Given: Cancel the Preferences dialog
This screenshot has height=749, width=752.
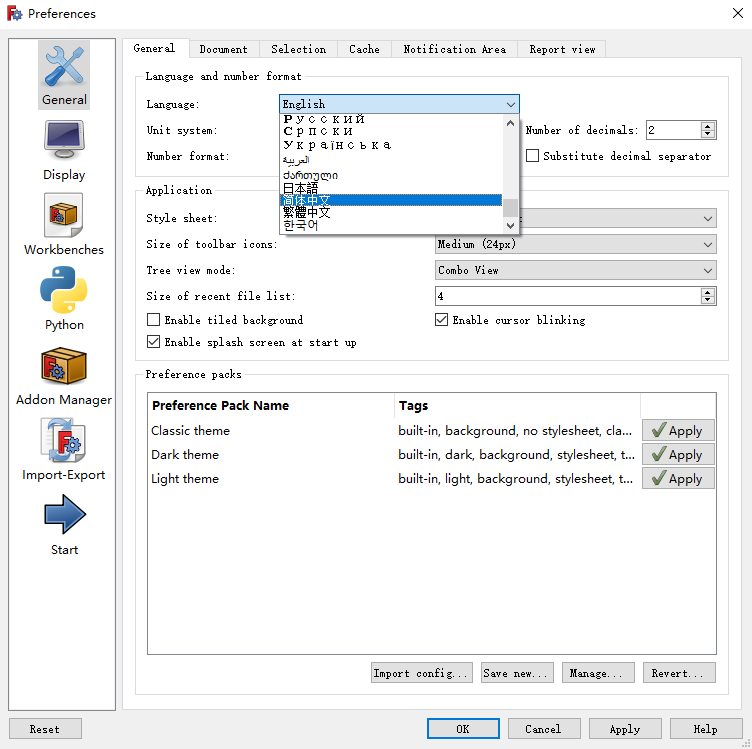Looking at the screenshot, I should coord(544,729).
